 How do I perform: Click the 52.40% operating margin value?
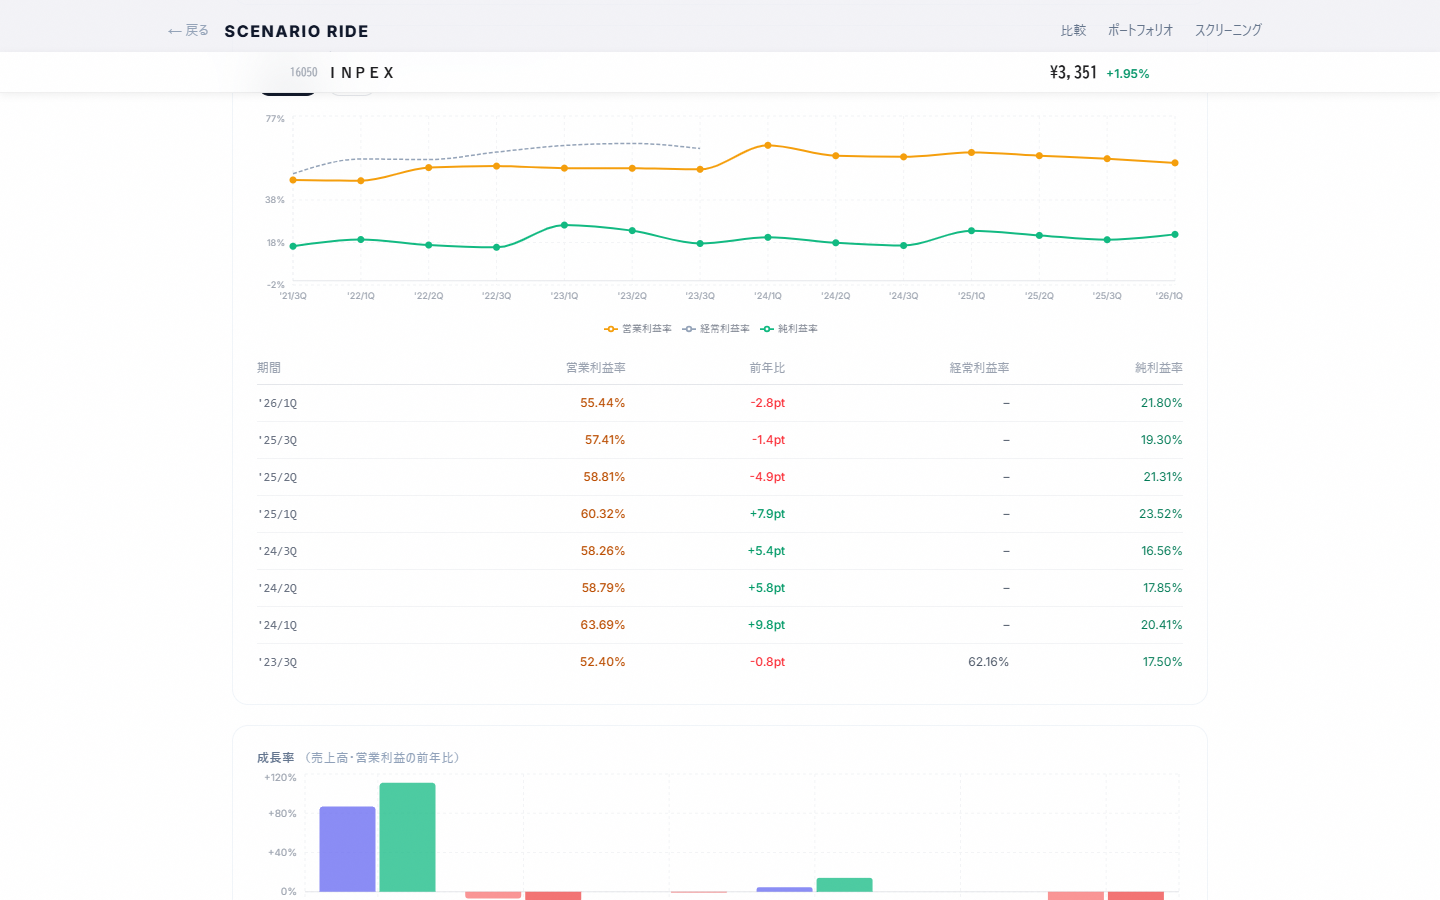(603, 662)
